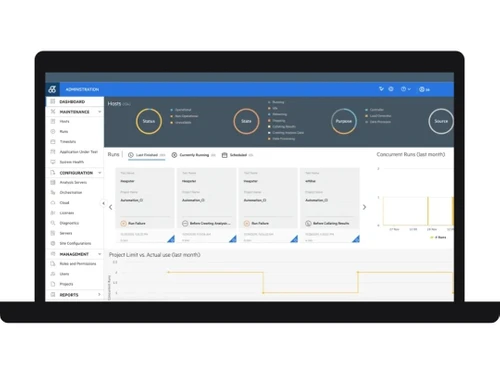Image resolution: width=500 pixels, height=375 pixels.
Task: Open Diagnostics in the sidebar
Action: [69, 223]
